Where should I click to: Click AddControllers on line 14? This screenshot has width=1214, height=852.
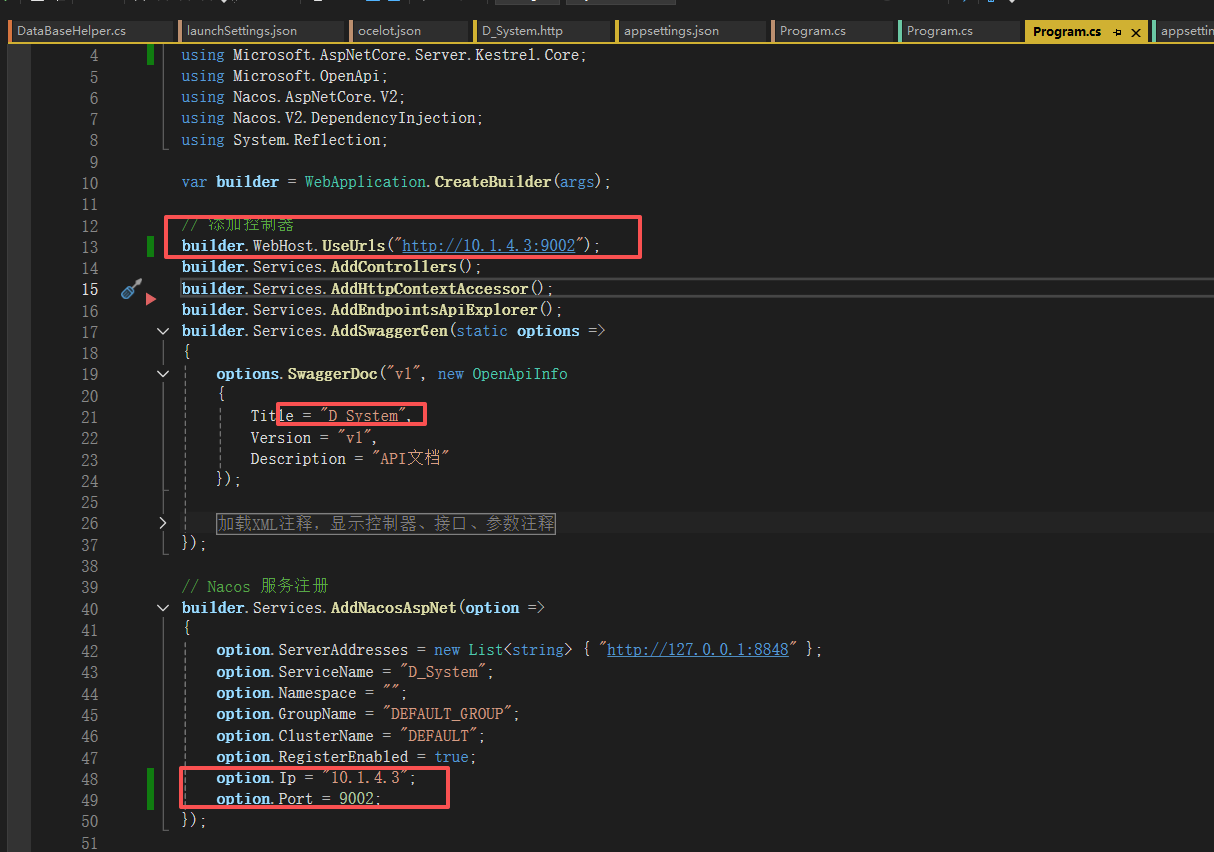tap(394, 267)
